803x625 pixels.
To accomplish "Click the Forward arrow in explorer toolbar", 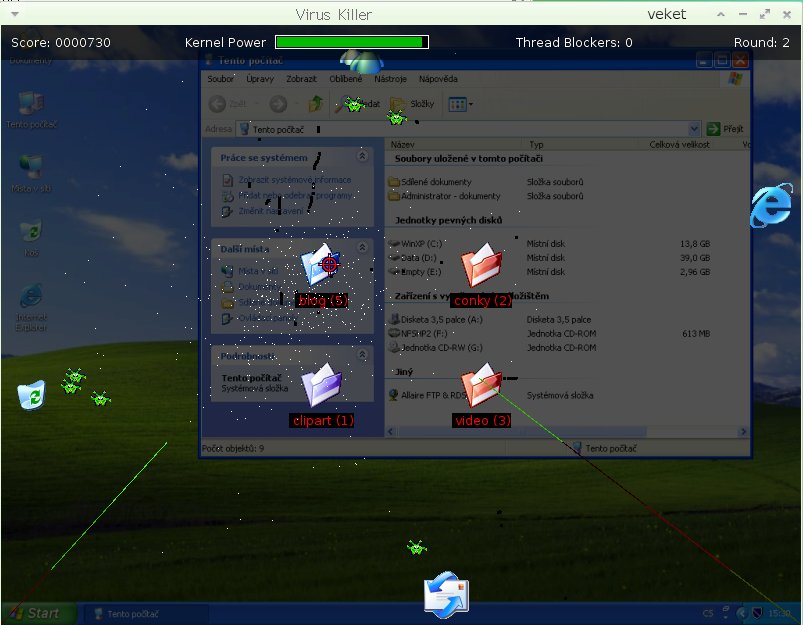I will [x=279, y=104].
